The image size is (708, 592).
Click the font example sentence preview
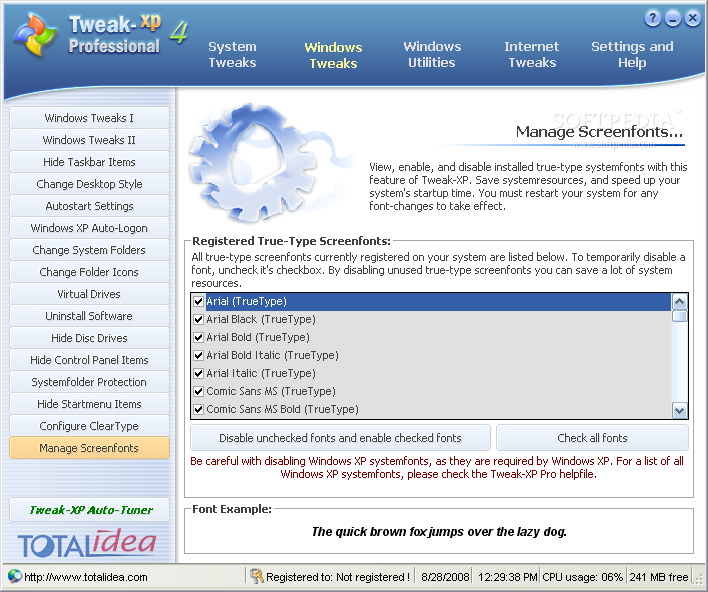click(x=439, y=531)
